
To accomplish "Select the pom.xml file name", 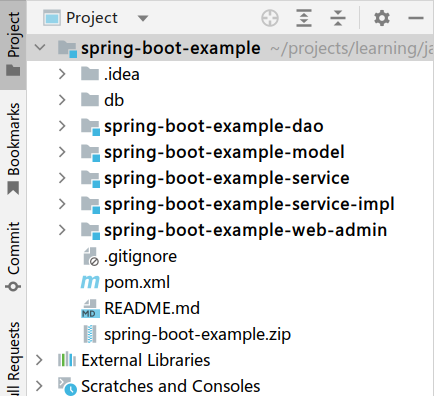I will pos(137,283).
